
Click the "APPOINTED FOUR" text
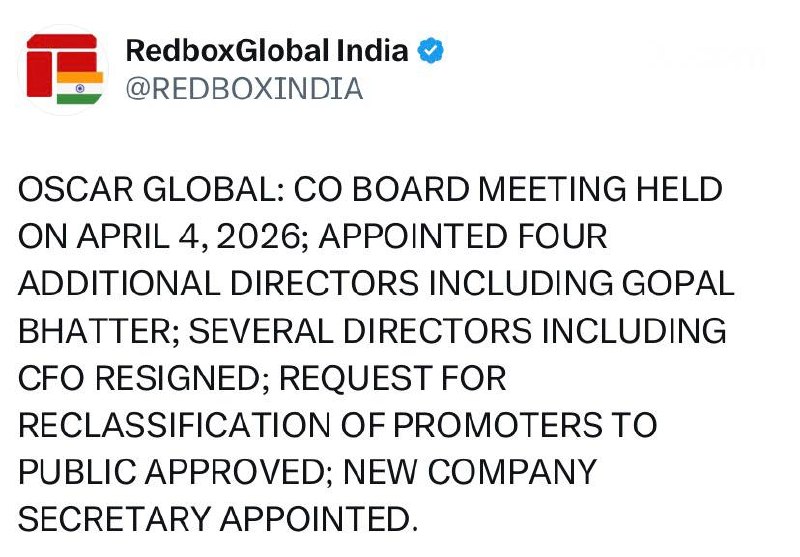464,237
